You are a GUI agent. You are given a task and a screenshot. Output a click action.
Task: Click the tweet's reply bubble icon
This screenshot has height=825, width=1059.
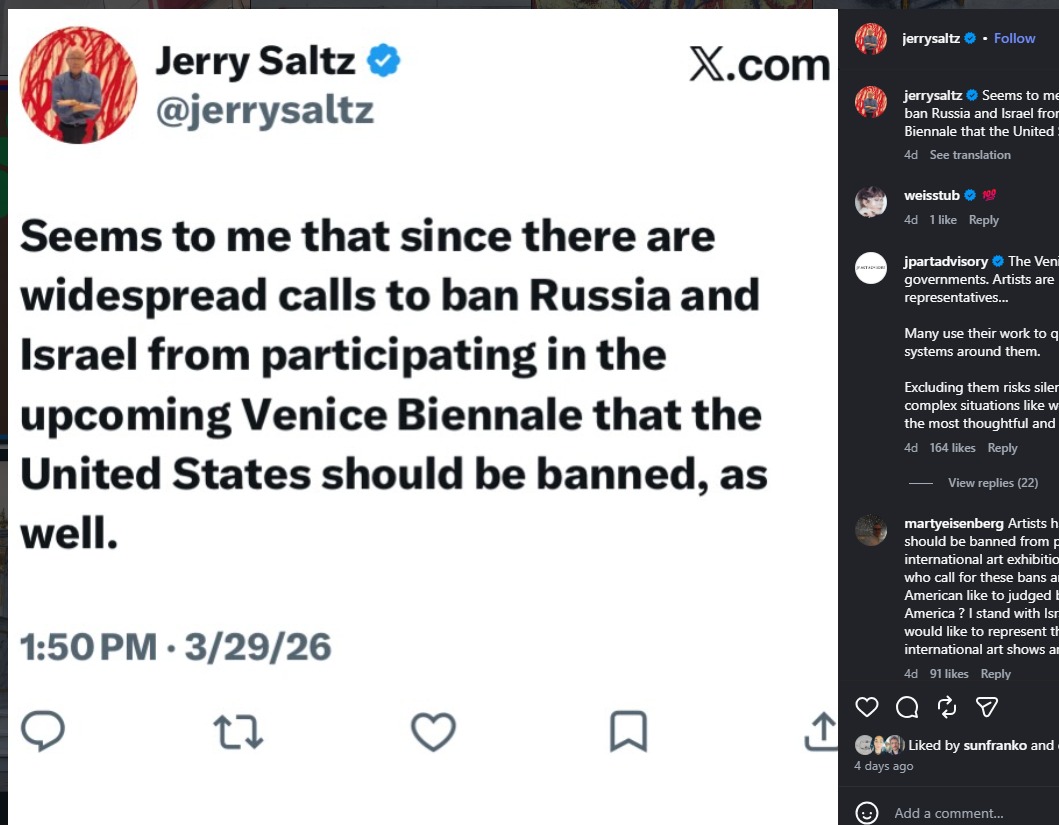point(43,731)
